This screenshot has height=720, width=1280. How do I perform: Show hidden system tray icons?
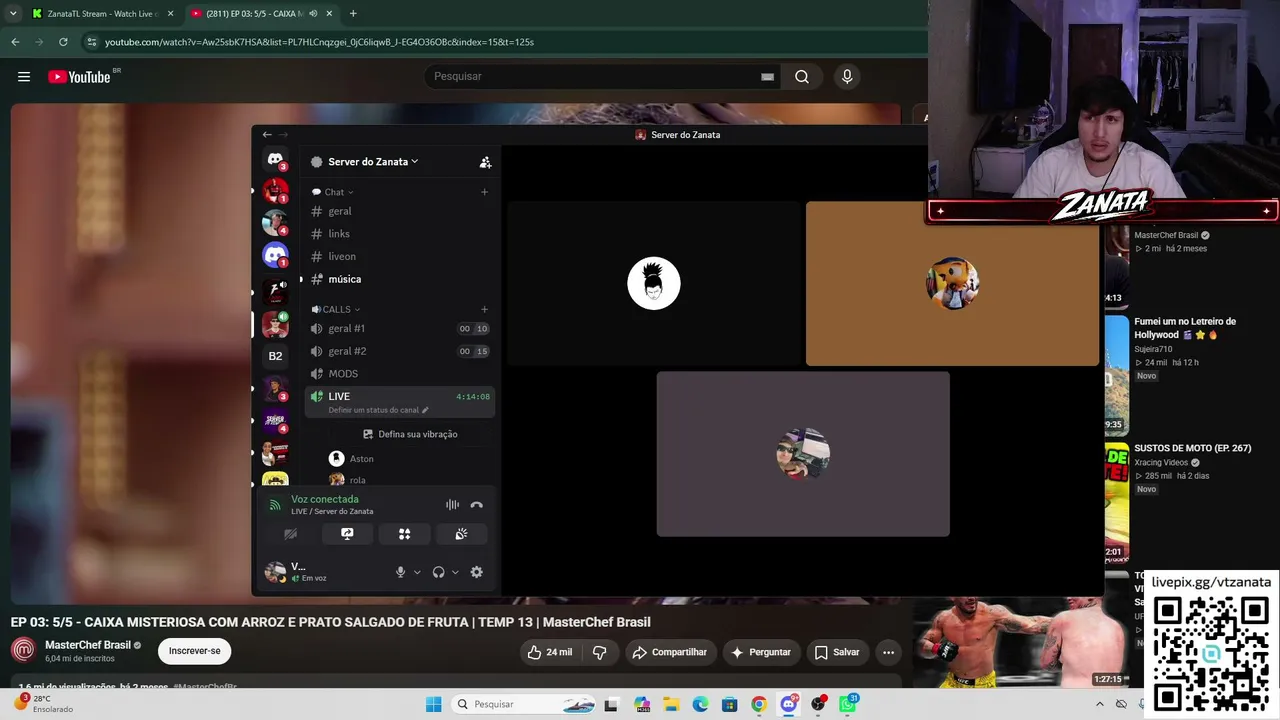tap(1100, 704)
